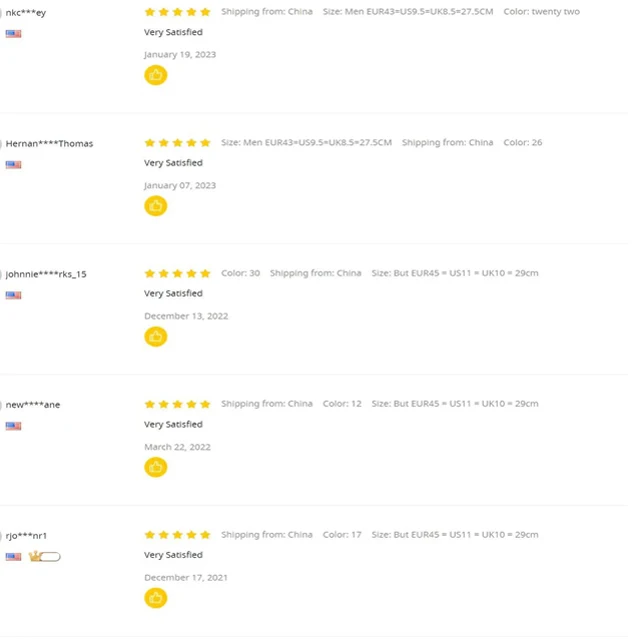Open reviewer profile johnnie****rks_15
639x639 pixels.
(46, 274)
